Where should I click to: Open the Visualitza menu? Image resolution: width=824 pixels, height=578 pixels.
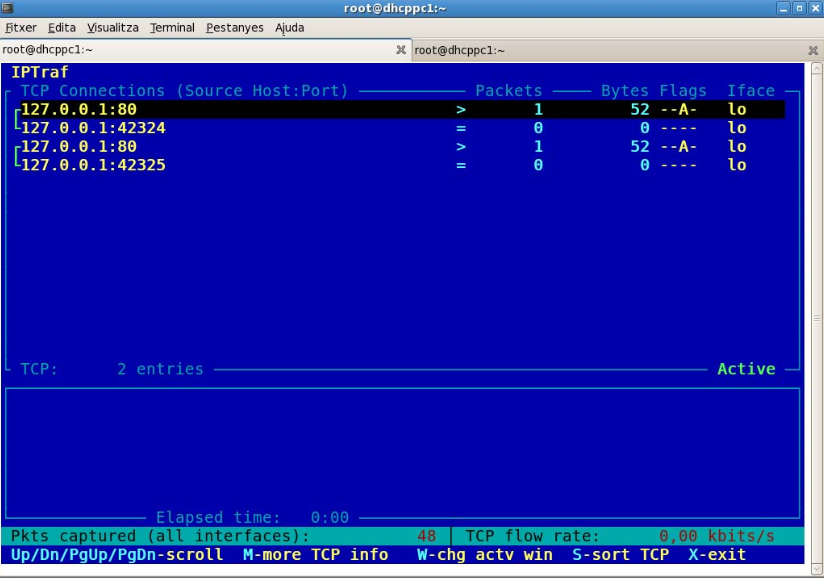click(x=113, y=28)
